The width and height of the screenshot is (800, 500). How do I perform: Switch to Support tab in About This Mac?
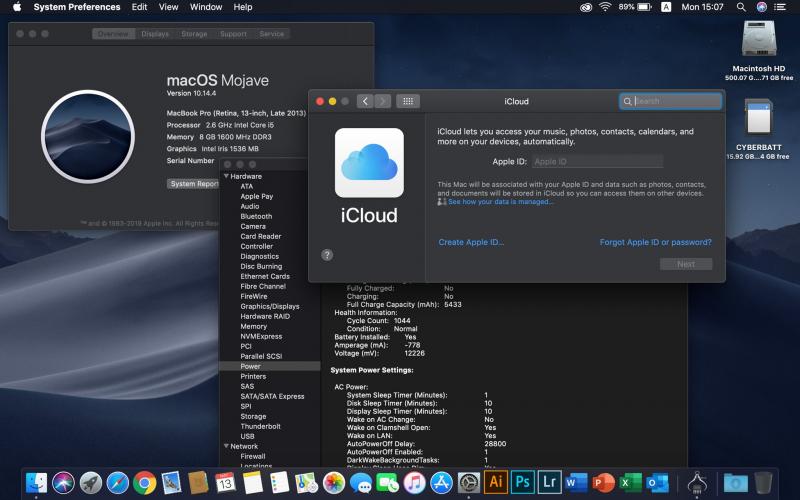(x=233, y=34)
